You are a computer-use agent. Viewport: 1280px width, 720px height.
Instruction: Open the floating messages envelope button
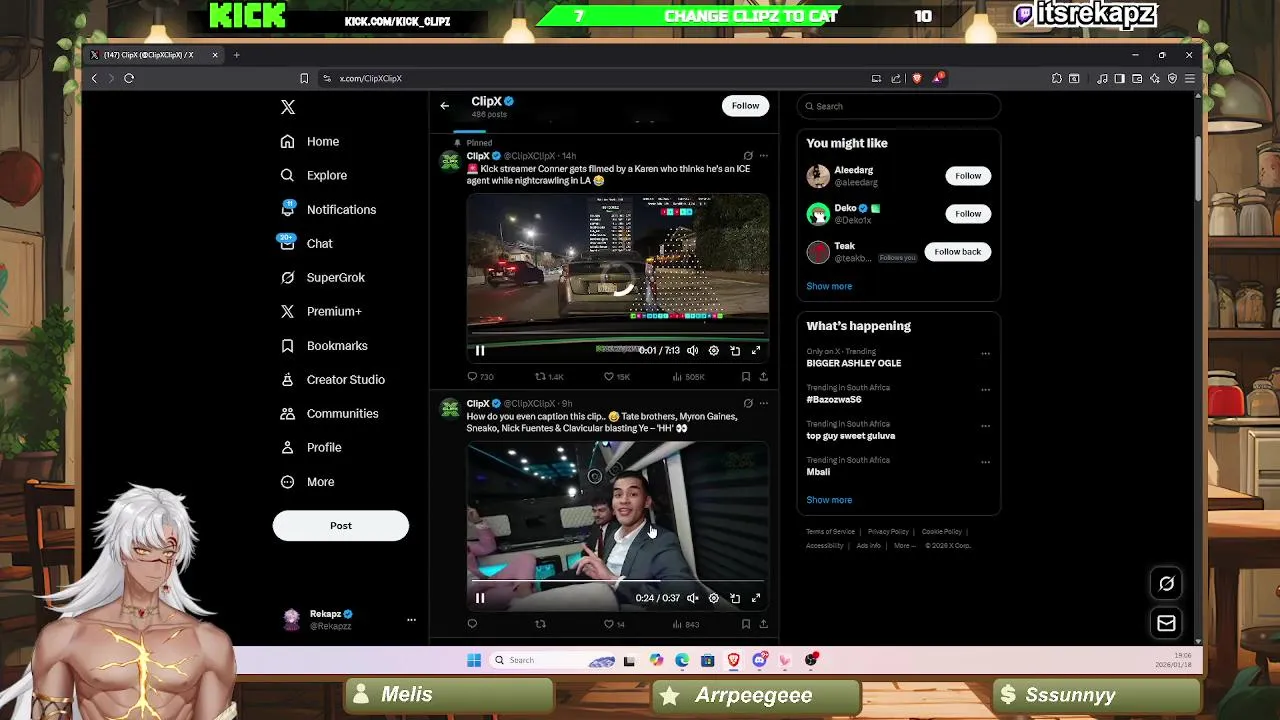1166,623
